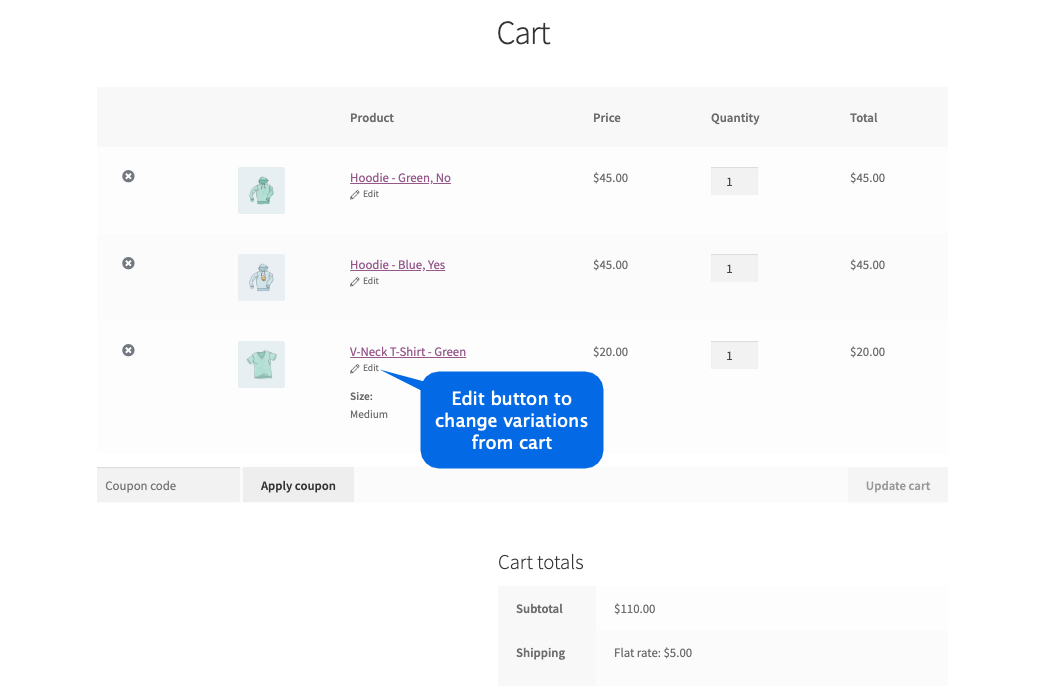Click quantity field for Hoodie - Blue

(734, 268)
